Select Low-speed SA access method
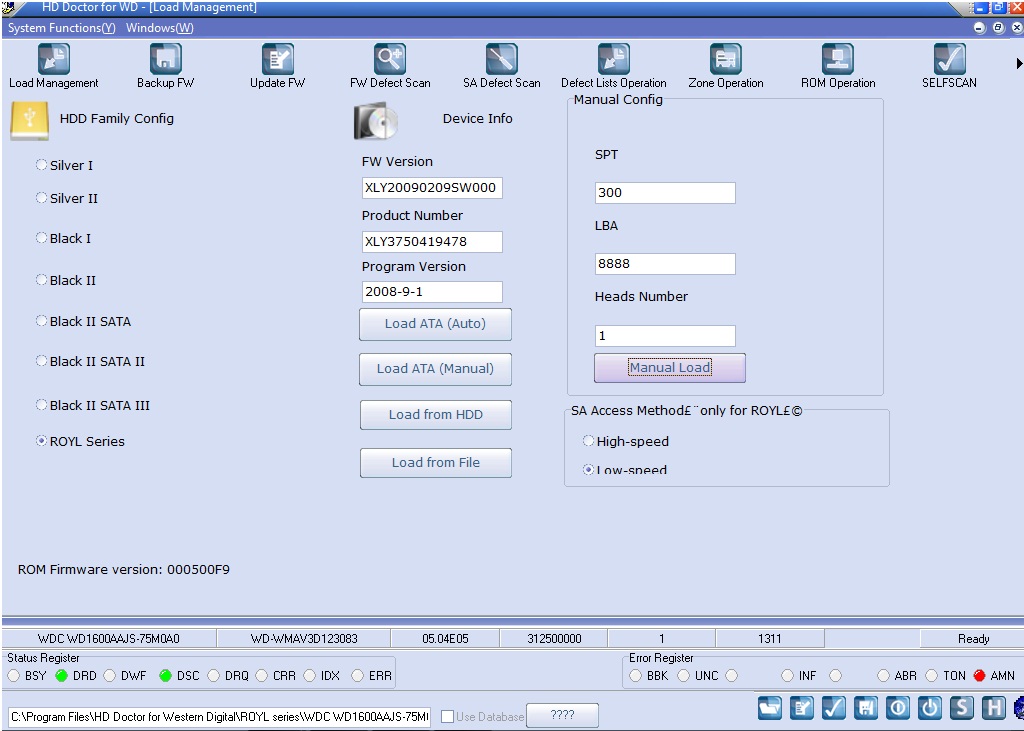Screen dimensions: 1024x731 click(588, 470)
